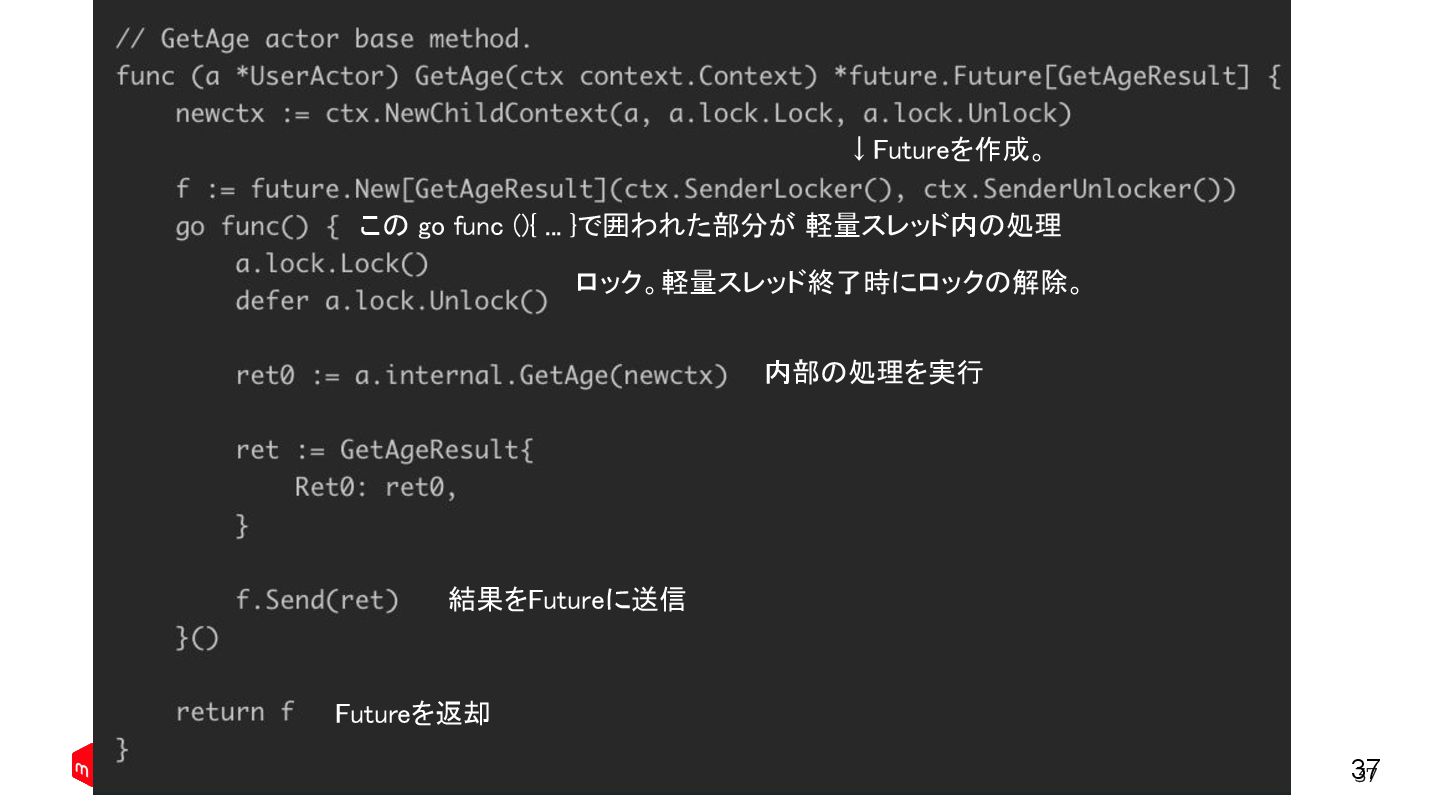Click the defer a.lock.Unlock() line
The height and width of the screenshot is (810, 1440).
(391, 301)
